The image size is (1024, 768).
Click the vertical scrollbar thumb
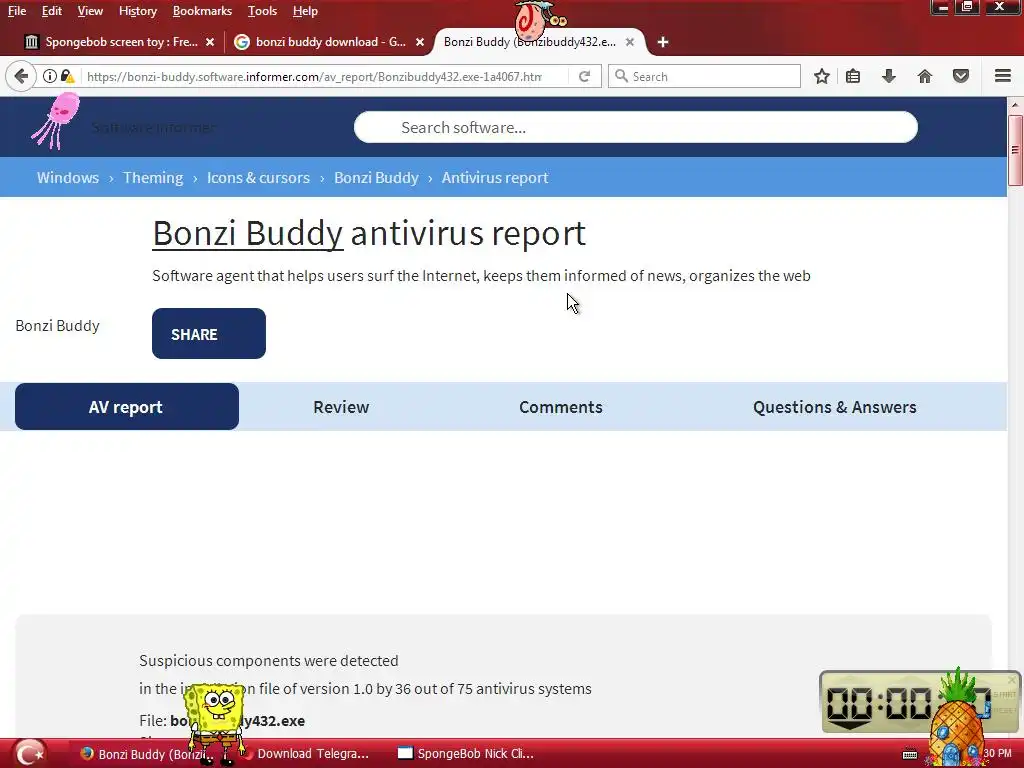(x=1015, y=150)
